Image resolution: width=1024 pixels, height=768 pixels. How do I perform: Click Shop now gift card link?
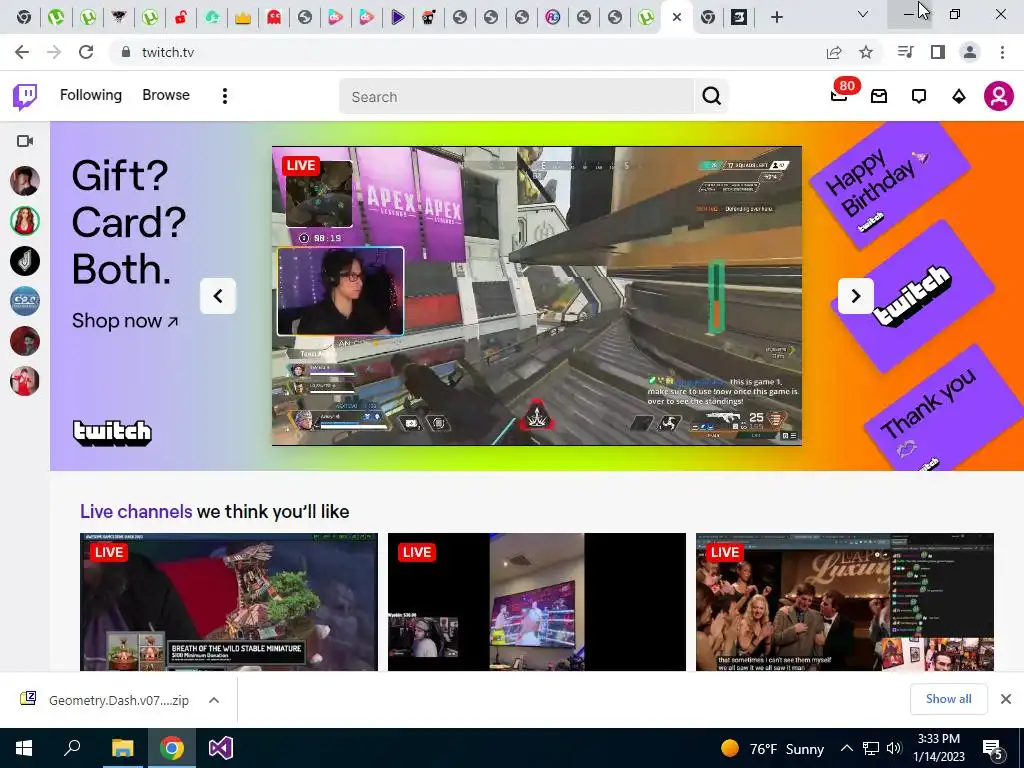[125, 321]
